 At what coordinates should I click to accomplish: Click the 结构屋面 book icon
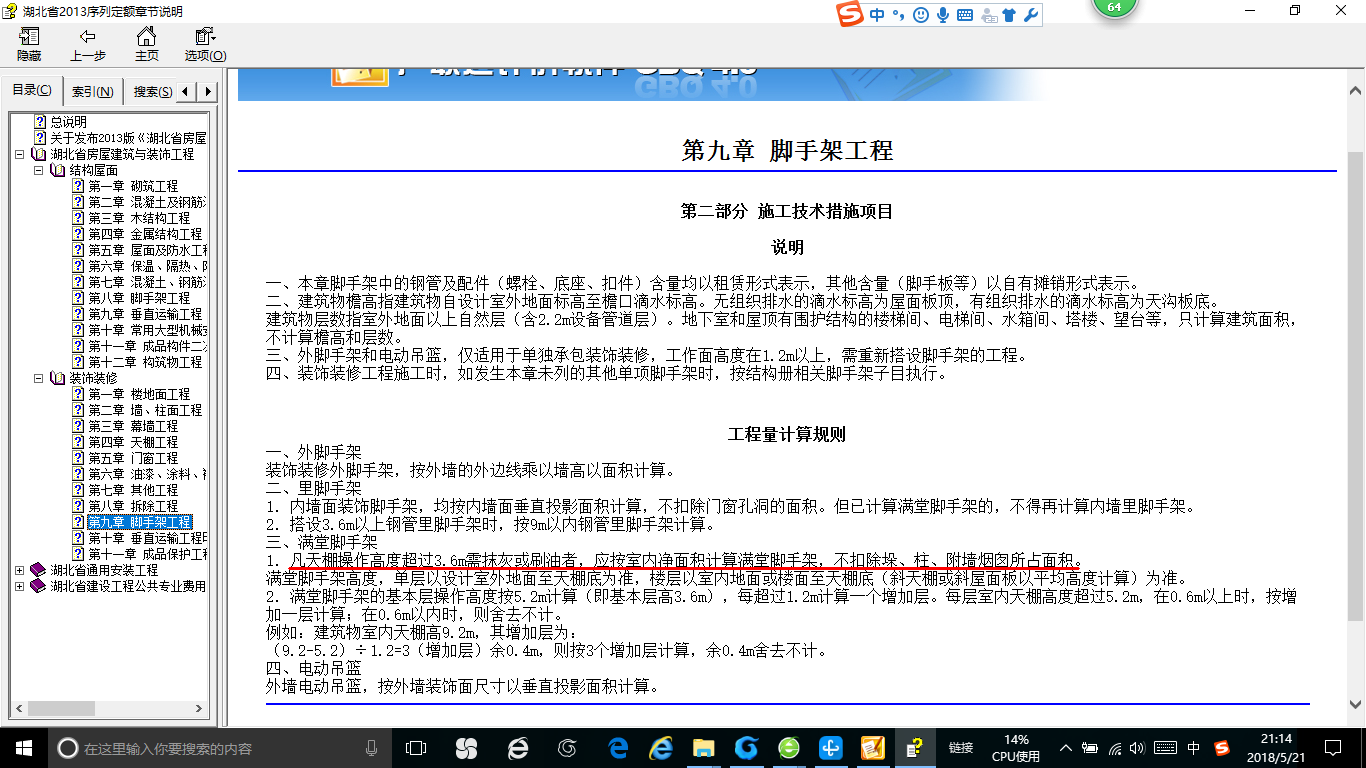tap(57, 170)
